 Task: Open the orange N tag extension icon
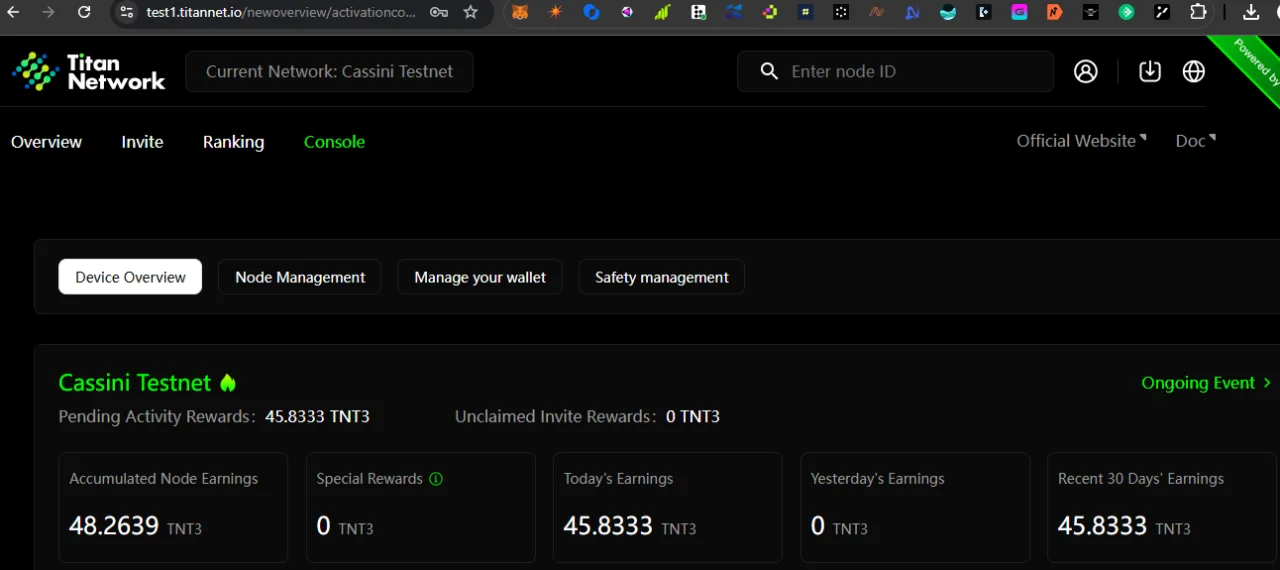click(x=1055, y=12)
